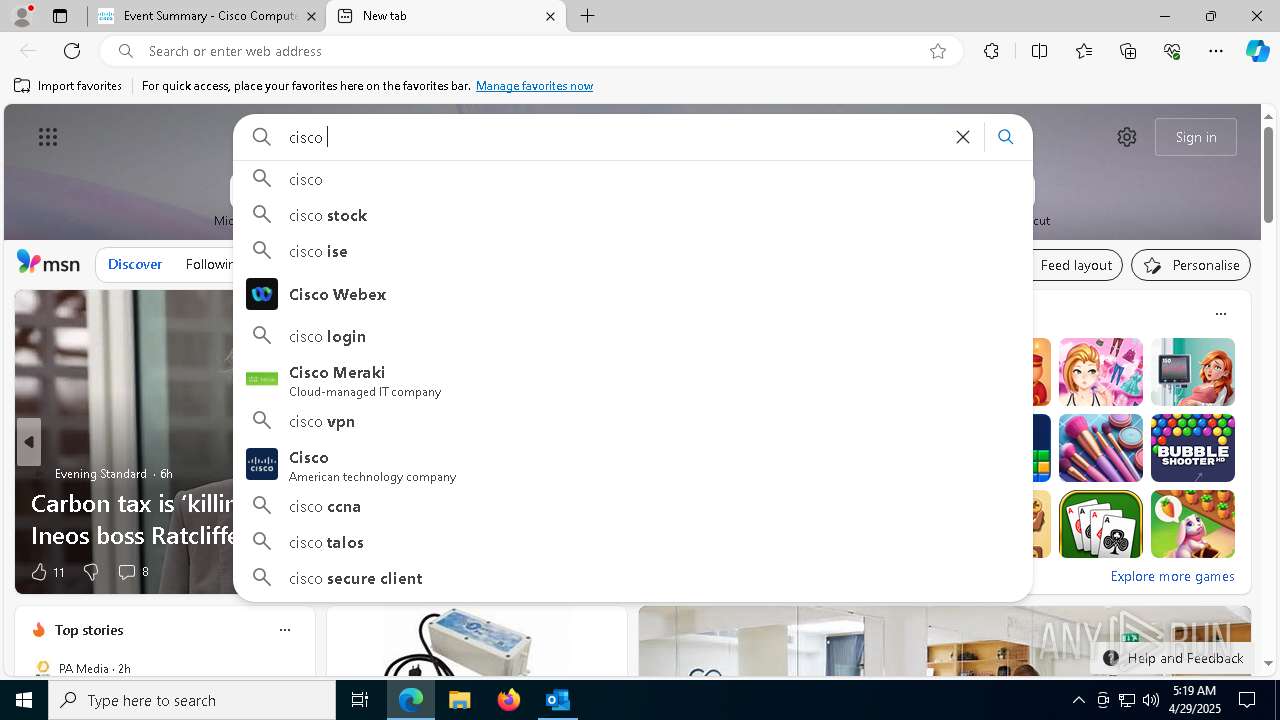Like the Carbon tax article
This screenshot has height=720, width=1280.
47,572
